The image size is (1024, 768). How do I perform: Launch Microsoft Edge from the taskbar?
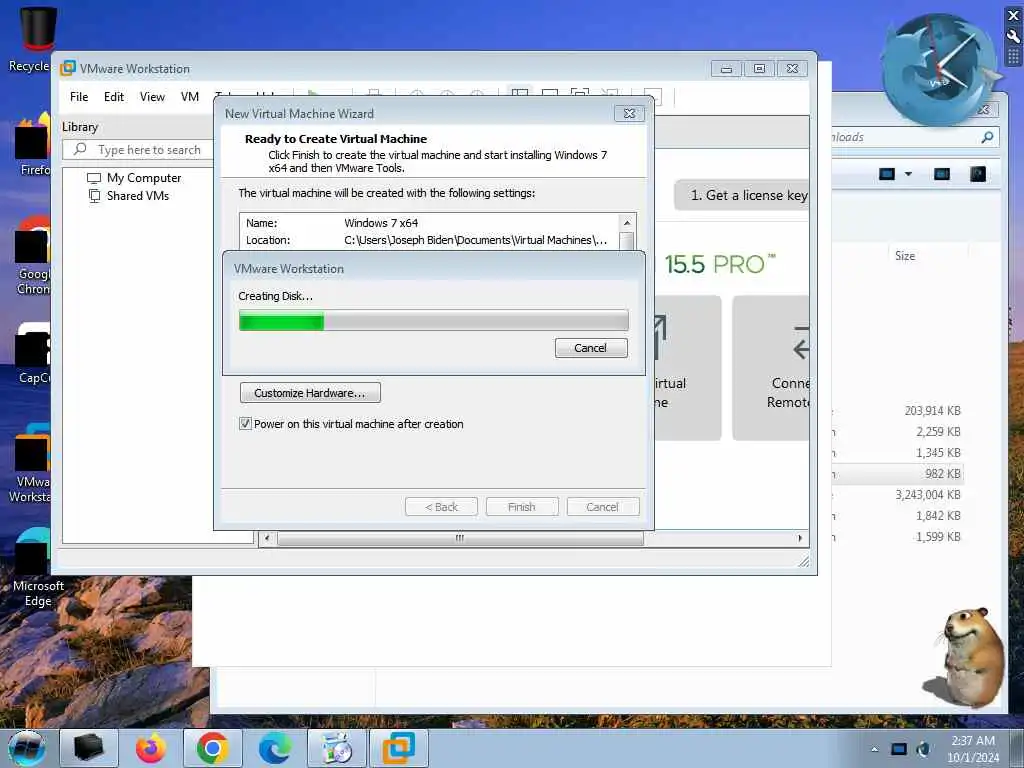point(275,748)
